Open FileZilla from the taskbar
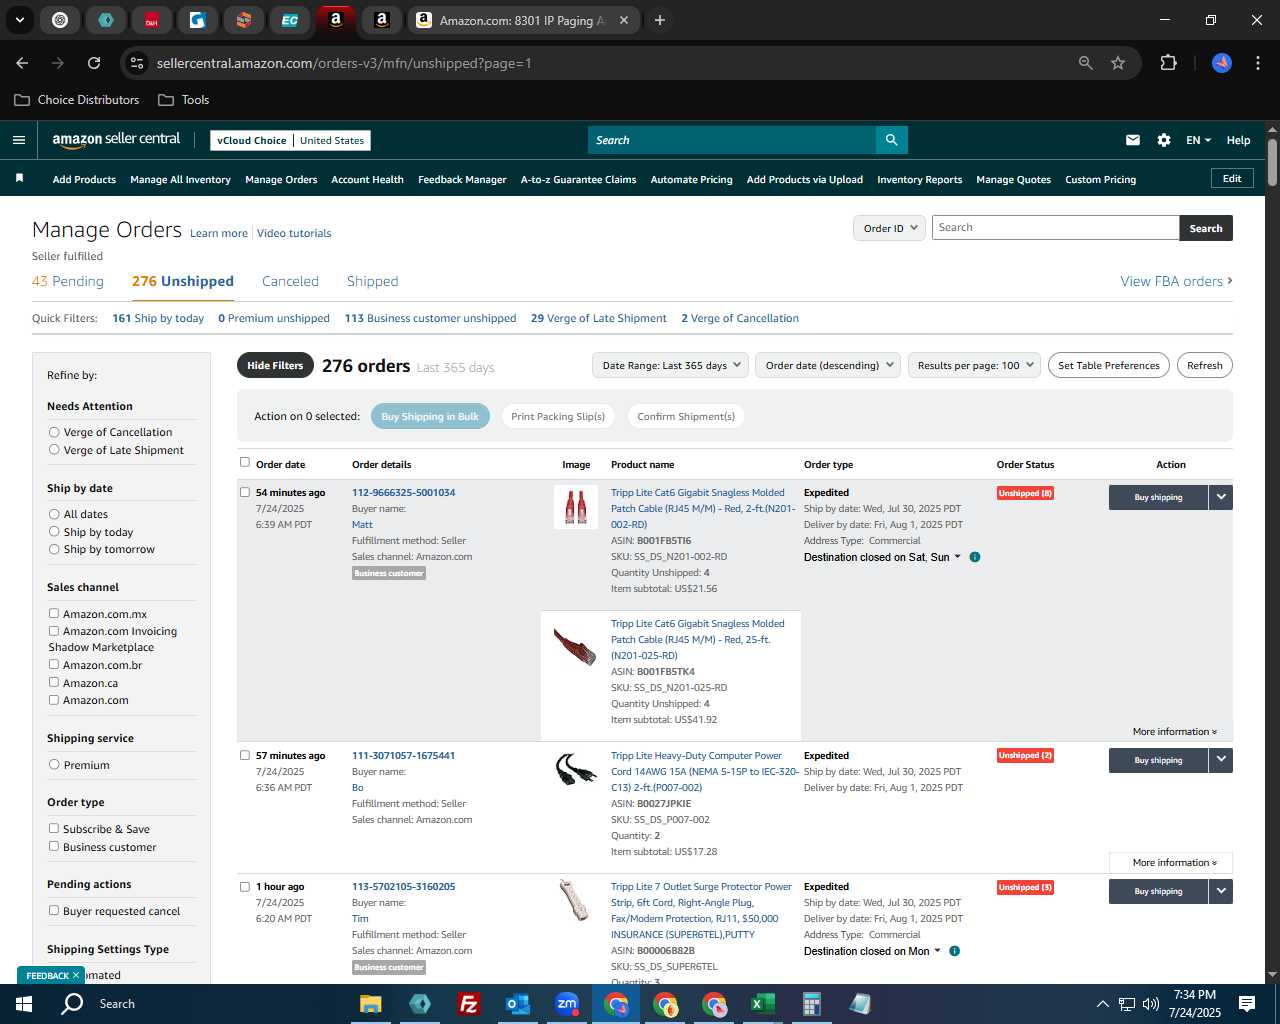This screenshot has width=1280, height=1024. (468, 1004)
